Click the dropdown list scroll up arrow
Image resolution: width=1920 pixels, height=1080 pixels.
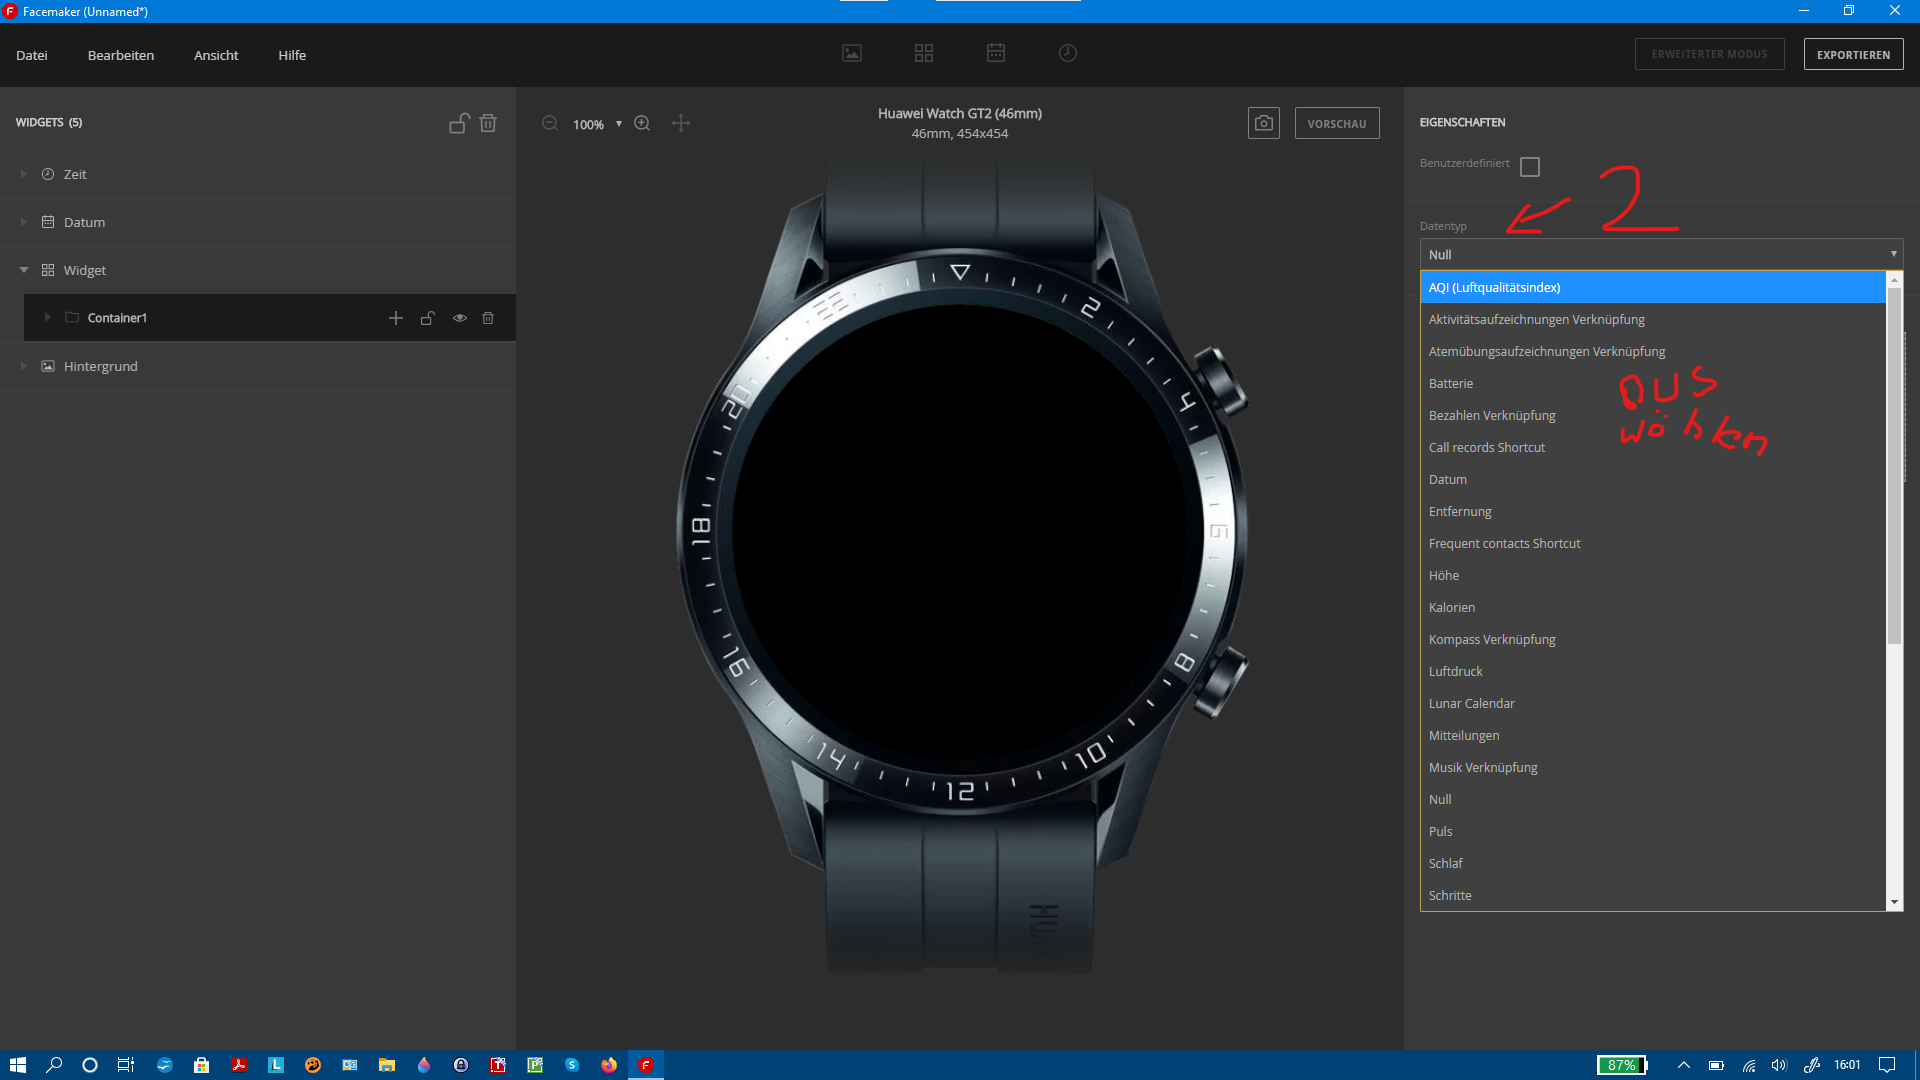coord(1894,280)
